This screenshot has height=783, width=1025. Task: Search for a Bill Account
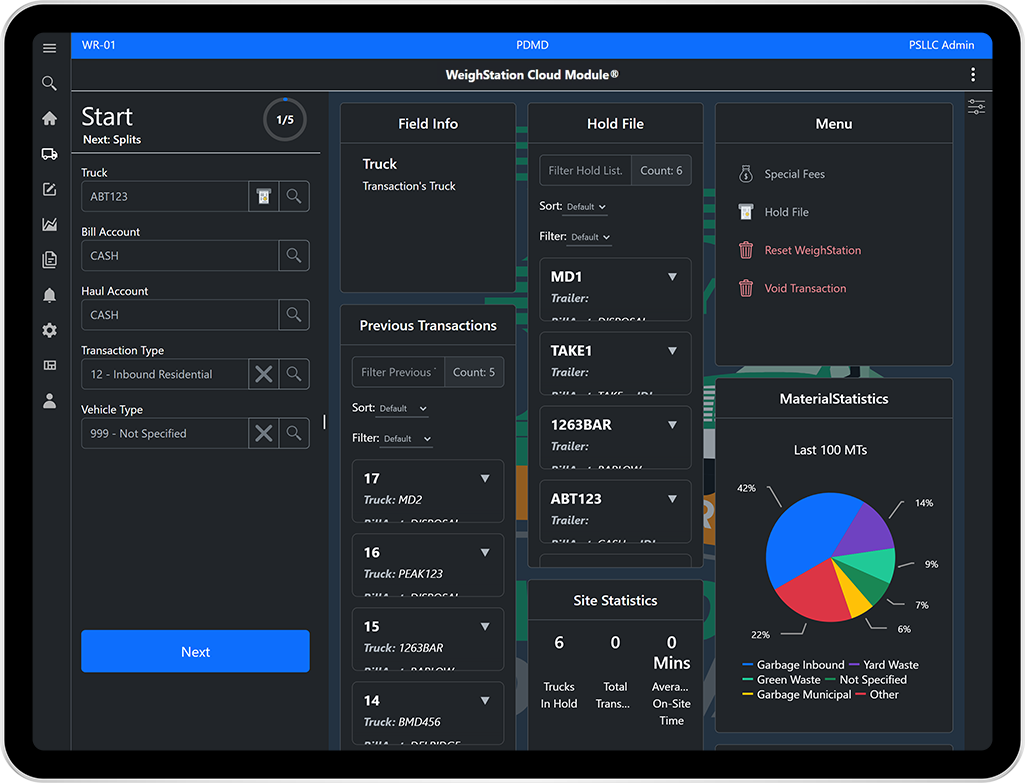pyautogui.click(x=294, y=256)
